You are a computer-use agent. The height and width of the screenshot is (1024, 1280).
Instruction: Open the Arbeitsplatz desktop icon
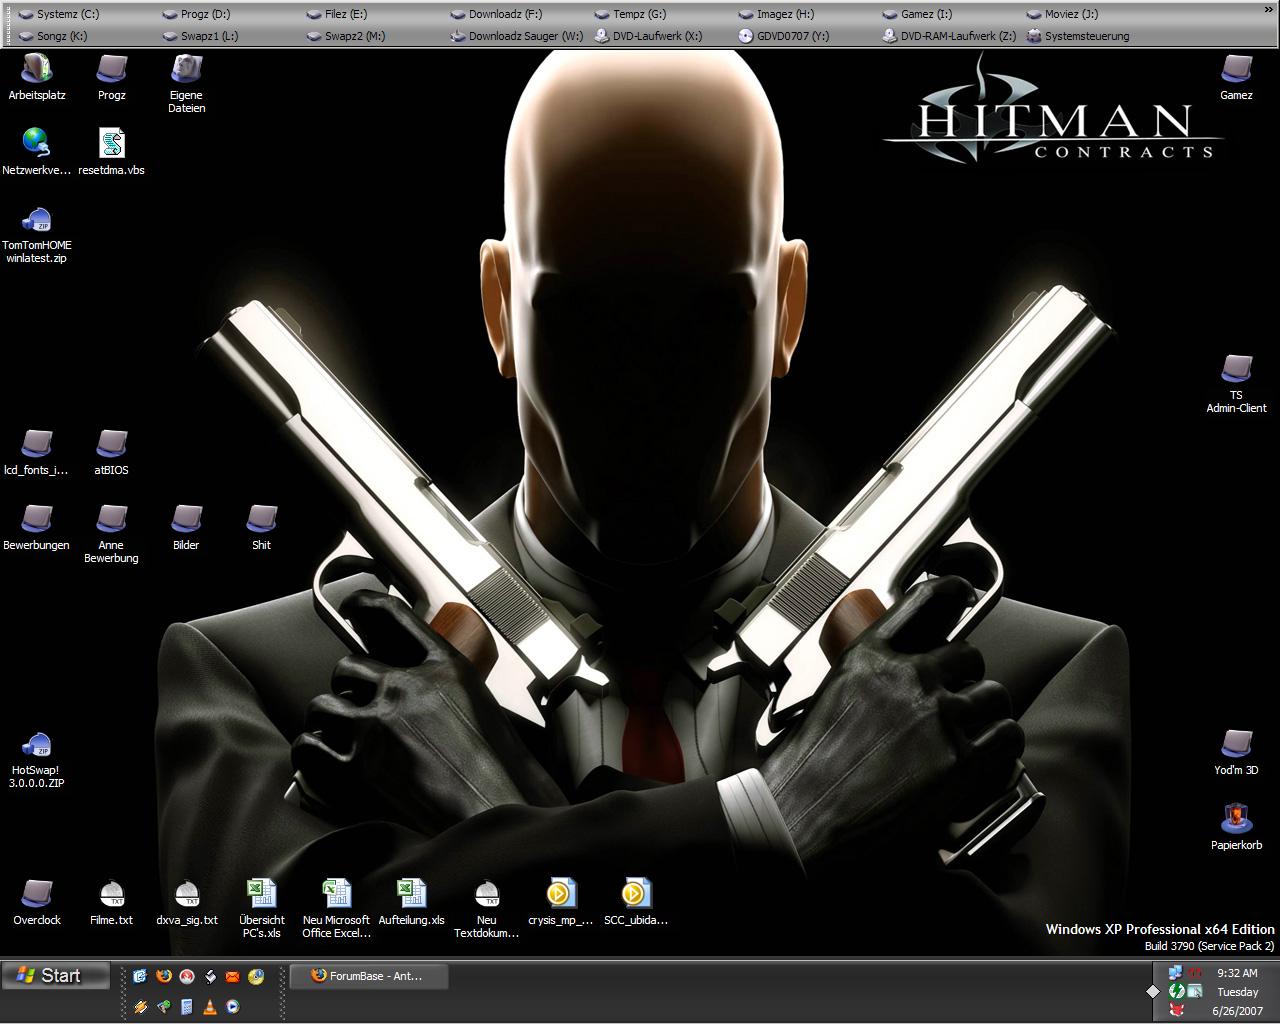tap(37, 77)
